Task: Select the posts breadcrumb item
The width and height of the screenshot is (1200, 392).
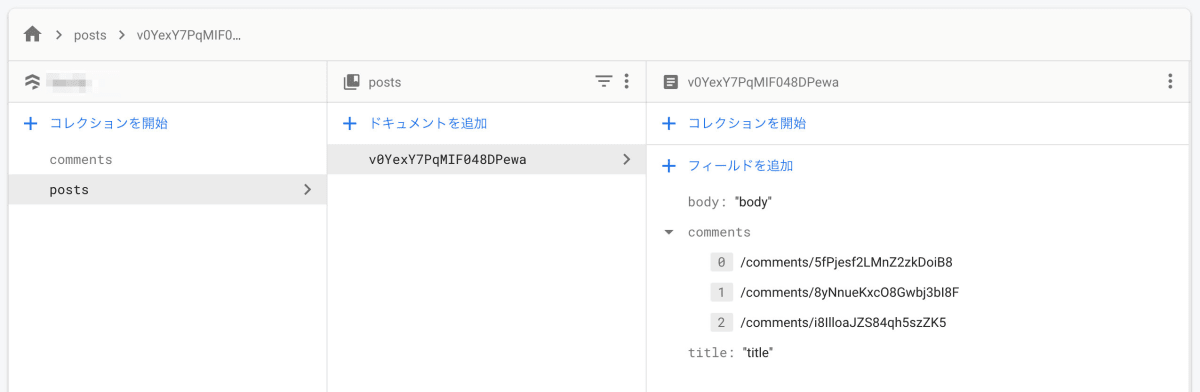Action: coord(90,35)
